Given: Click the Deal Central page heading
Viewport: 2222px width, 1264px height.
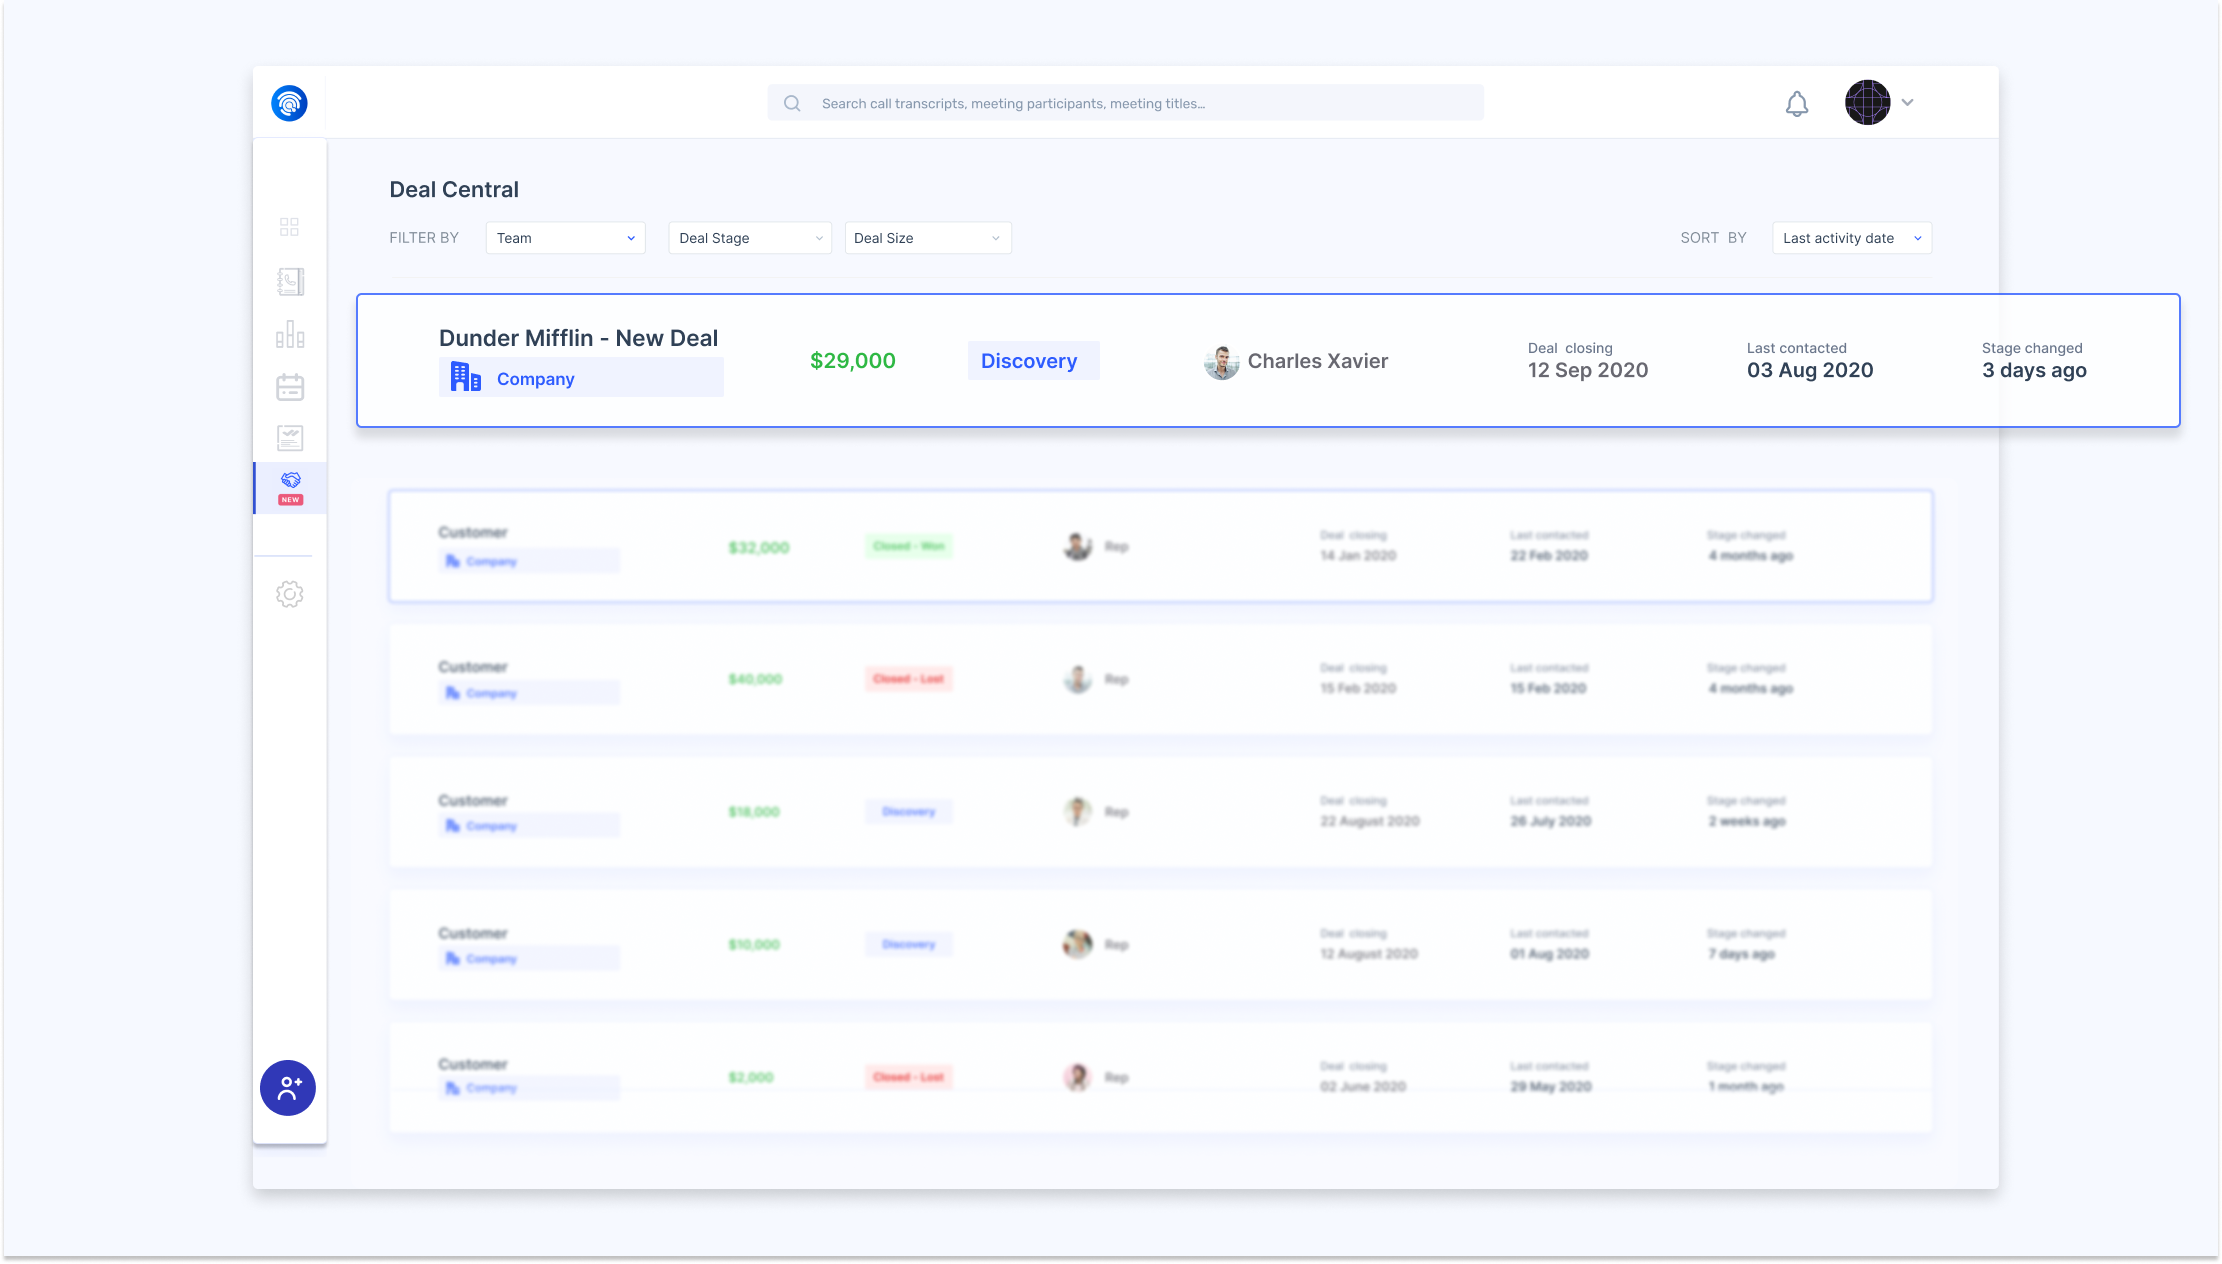Looking at the screenshot, I should pos(454,189).
